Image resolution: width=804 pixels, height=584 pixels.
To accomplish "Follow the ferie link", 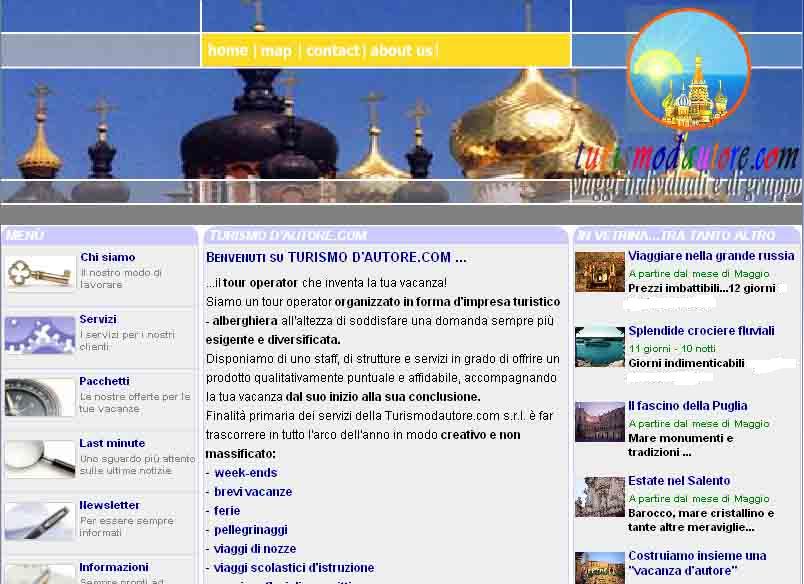I will pyautogui.click(x=227, y=511).
